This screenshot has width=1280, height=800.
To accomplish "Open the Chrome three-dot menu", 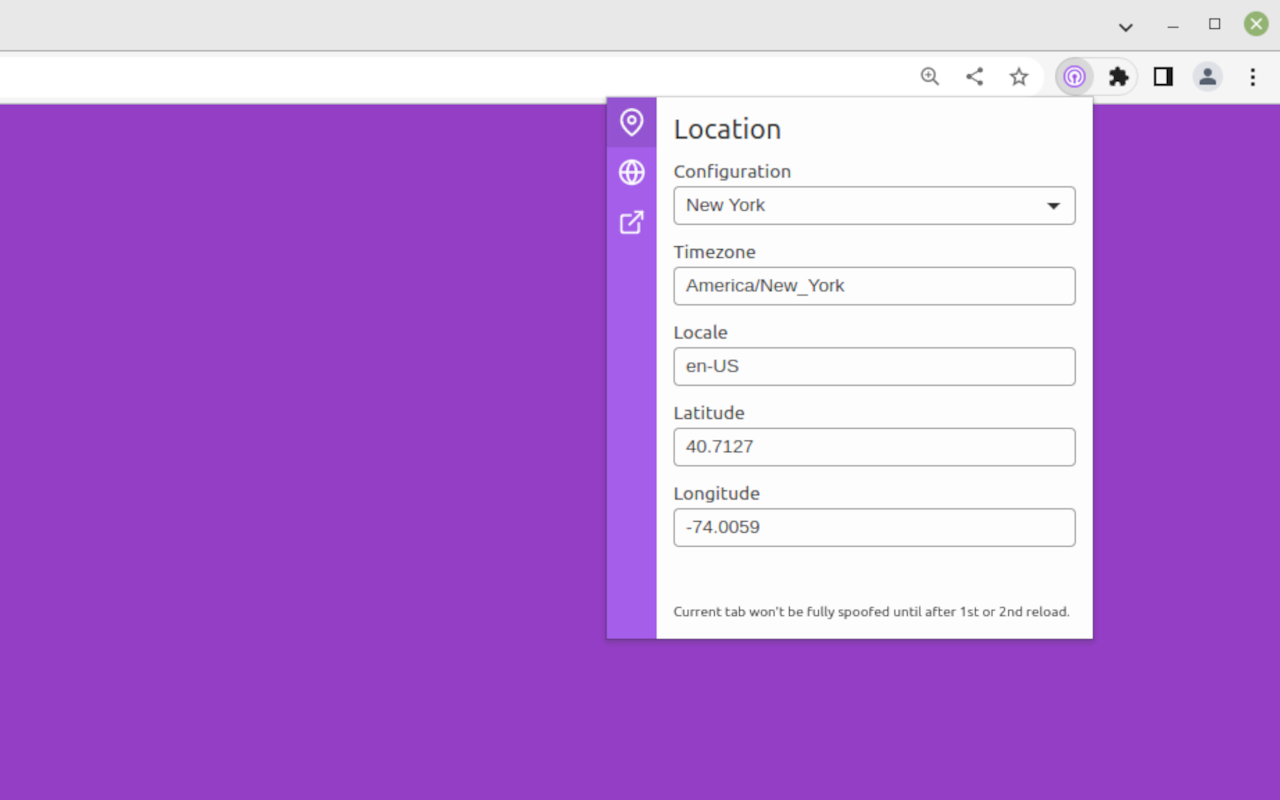I will click(1252, 77).
